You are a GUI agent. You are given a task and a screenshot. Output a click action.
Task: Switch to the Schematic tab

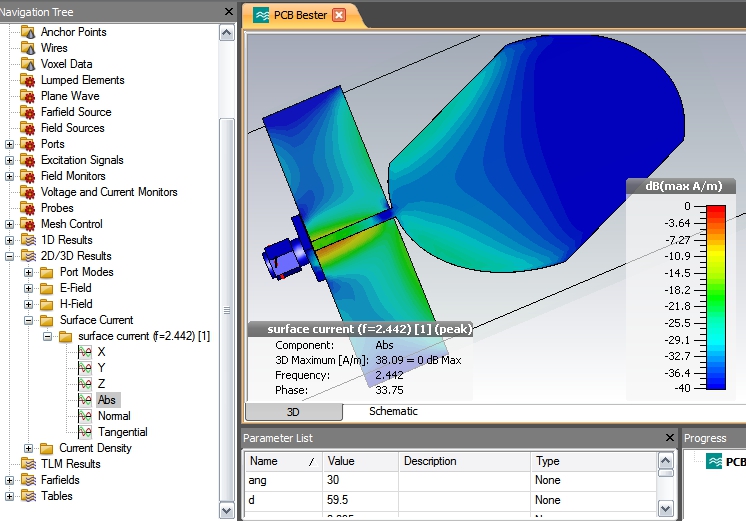pos(393,412)
